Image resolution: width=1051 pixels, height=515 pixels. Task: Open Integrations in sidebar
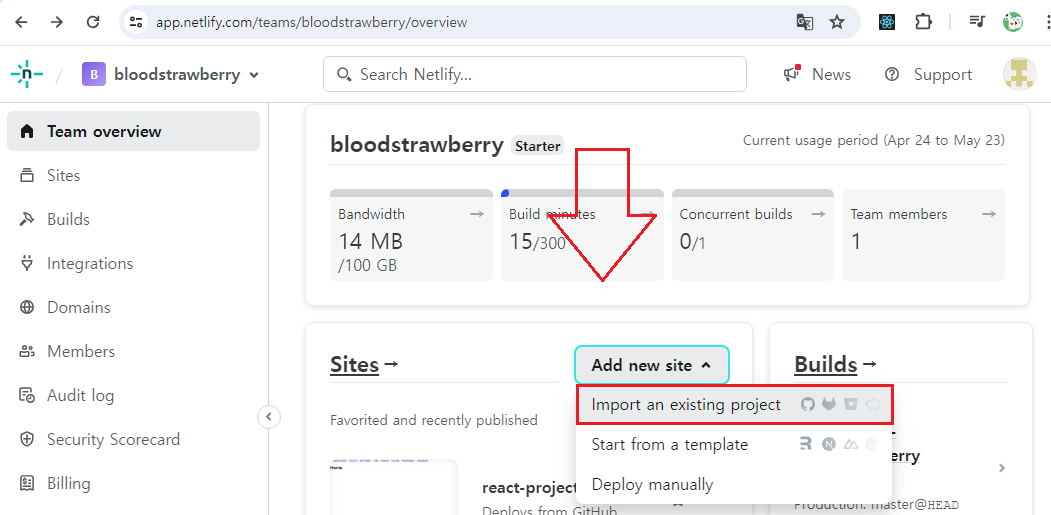coord(133,264)
